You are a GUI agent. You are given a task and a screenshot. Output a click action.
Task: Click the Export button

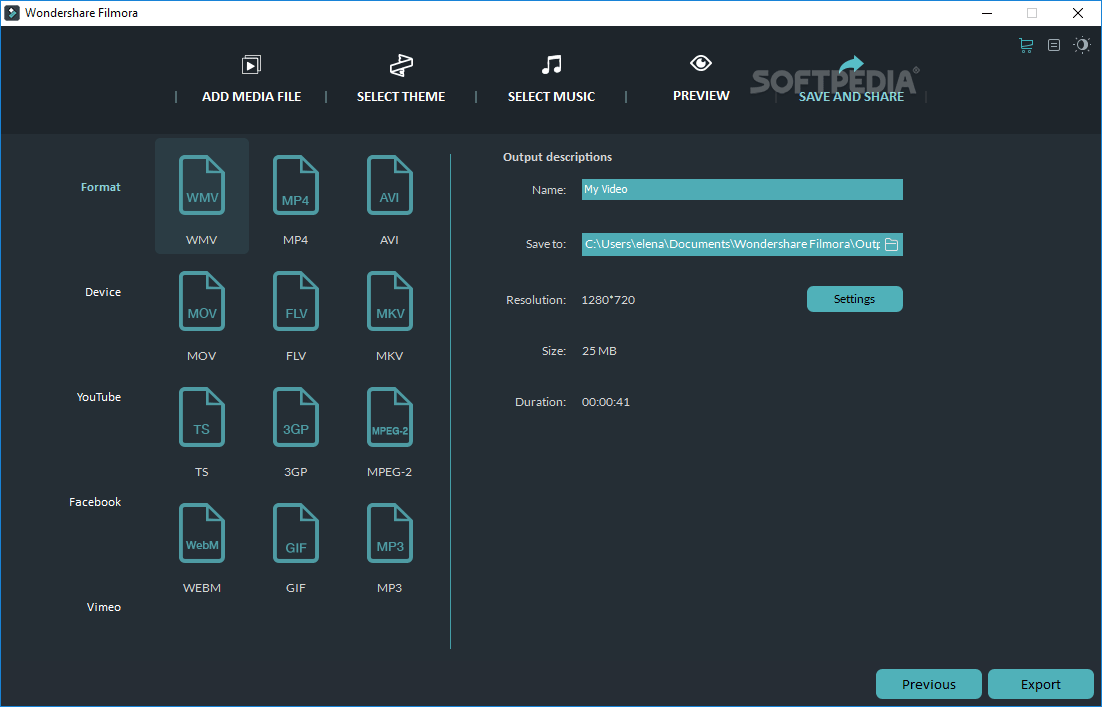[x=1041, y=684]
